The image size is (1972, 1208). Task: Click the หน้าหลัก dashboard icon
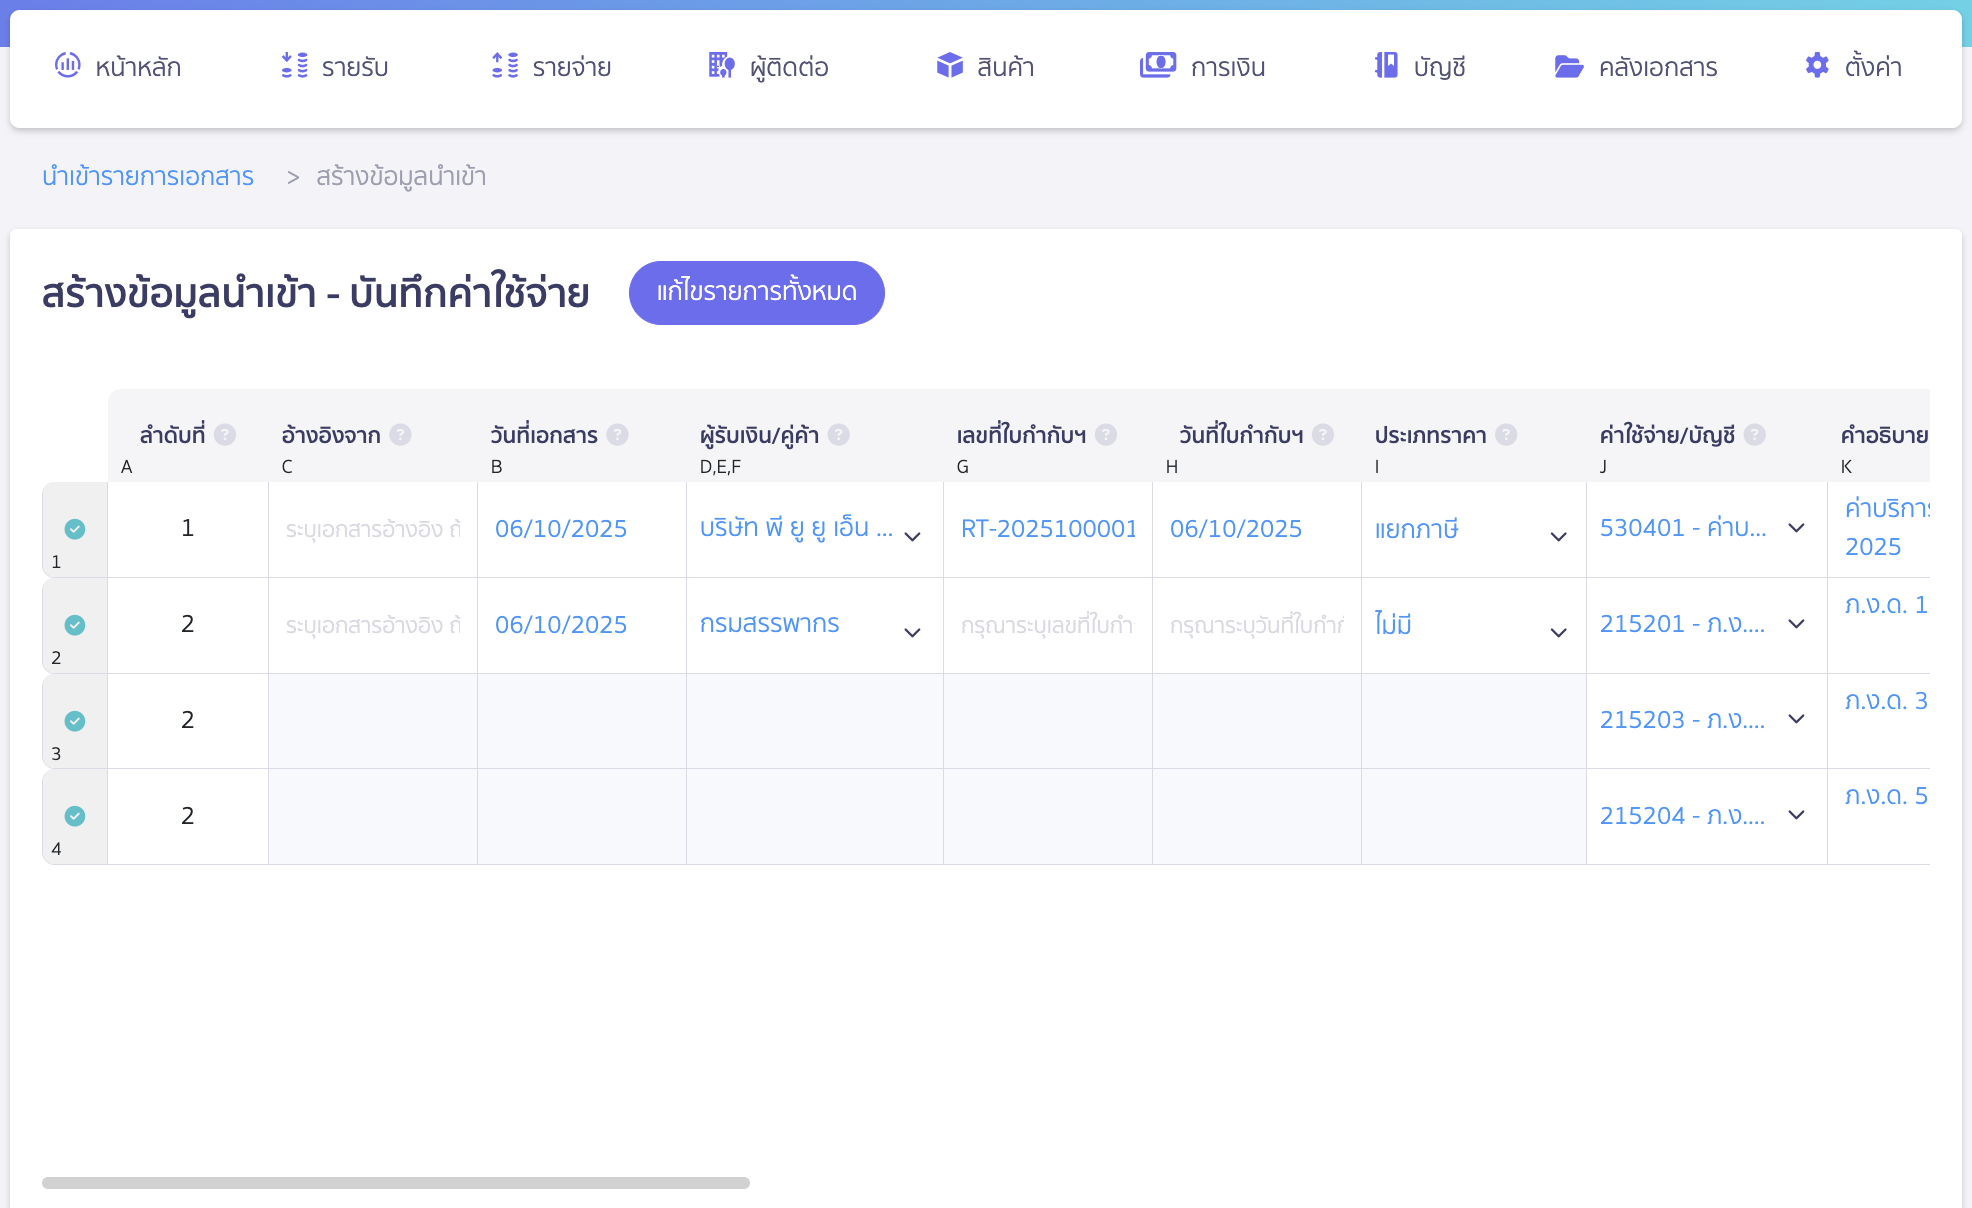67,65
